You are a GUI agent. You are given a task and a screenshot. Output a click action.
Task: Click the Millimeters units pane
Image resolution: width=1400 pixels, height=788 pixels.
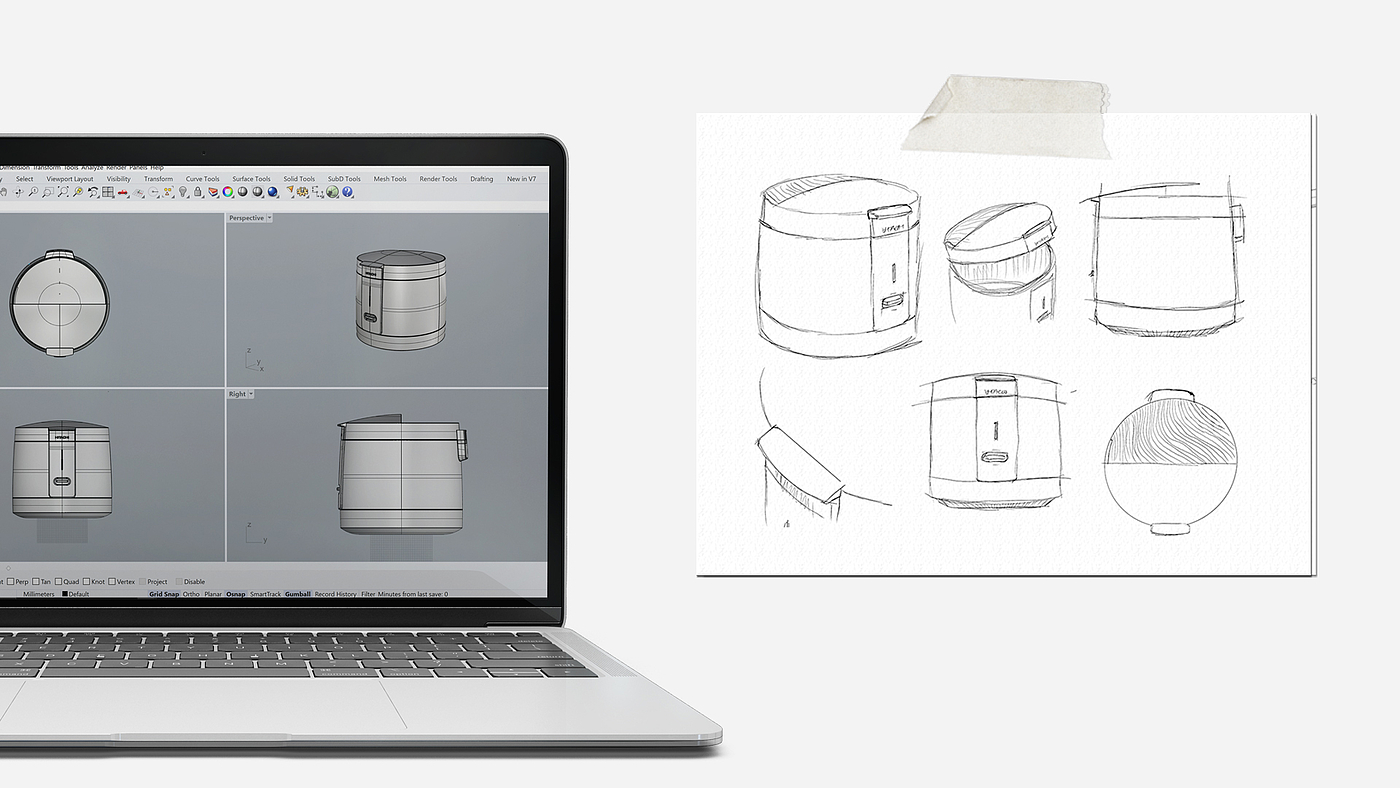pyautogui.click(x=39, y=594)
